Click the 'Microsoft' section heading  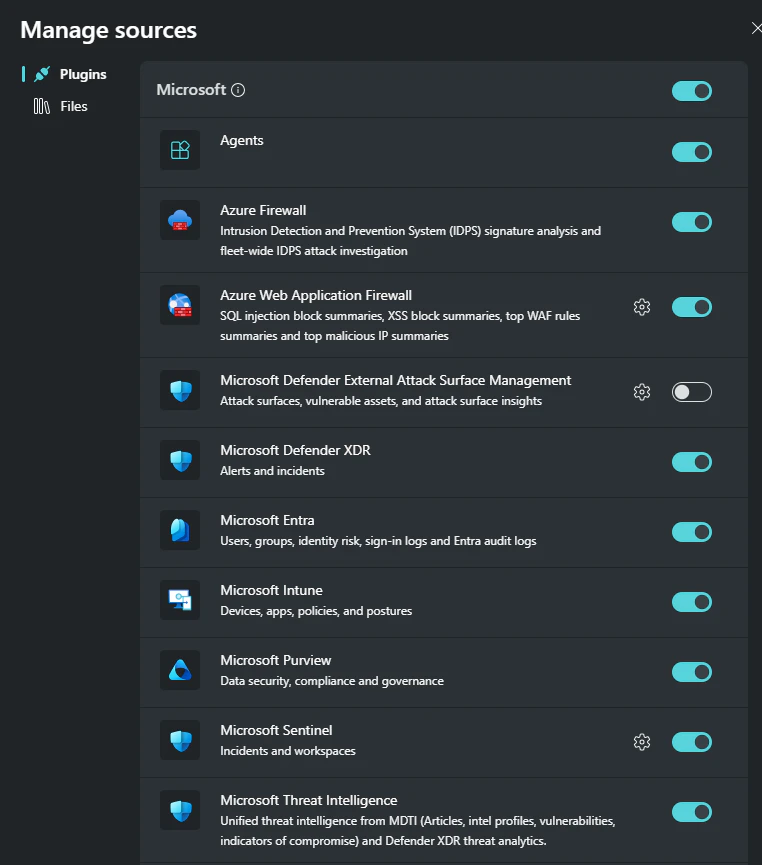191,89
